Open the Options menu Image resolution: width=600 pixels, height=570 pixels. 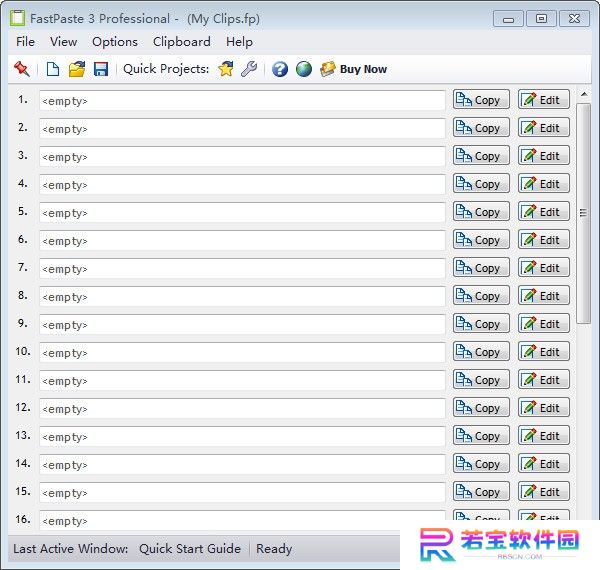[115, 42]
